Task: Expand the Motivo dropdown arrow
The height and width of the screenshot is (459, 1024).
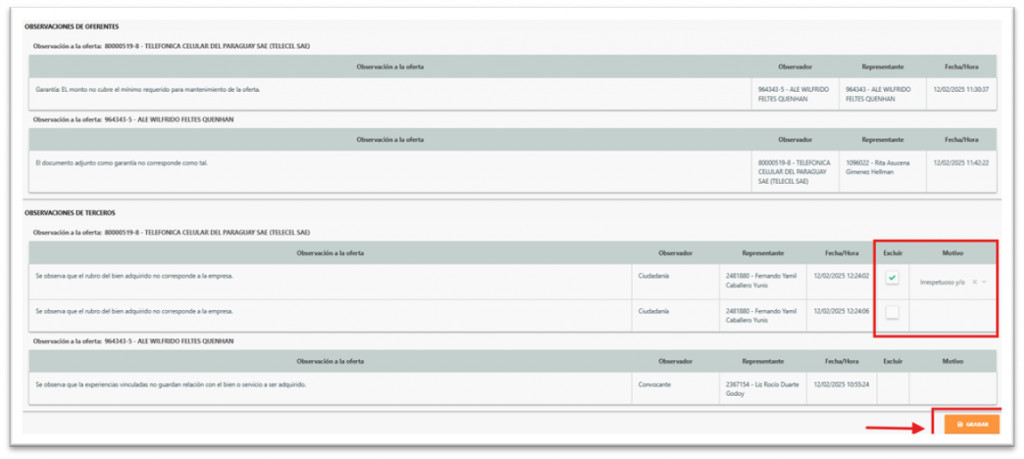Action: click(x=985, y=283)
